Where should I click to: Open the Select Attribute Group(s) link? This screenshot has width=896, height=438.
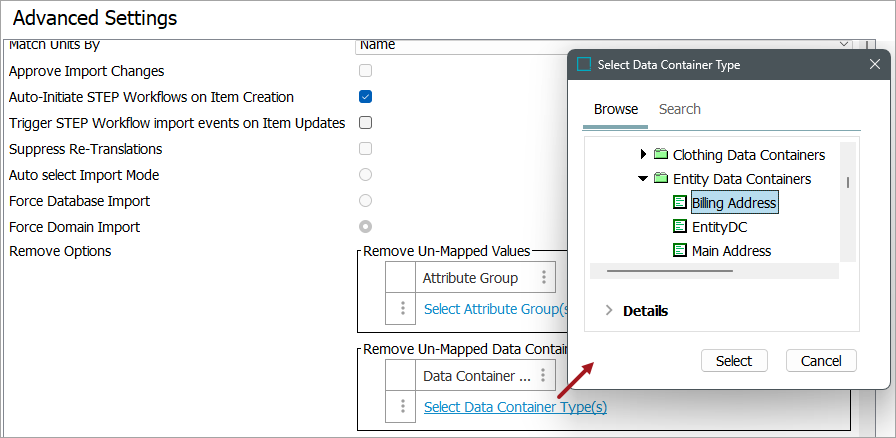tap(496, 309)
